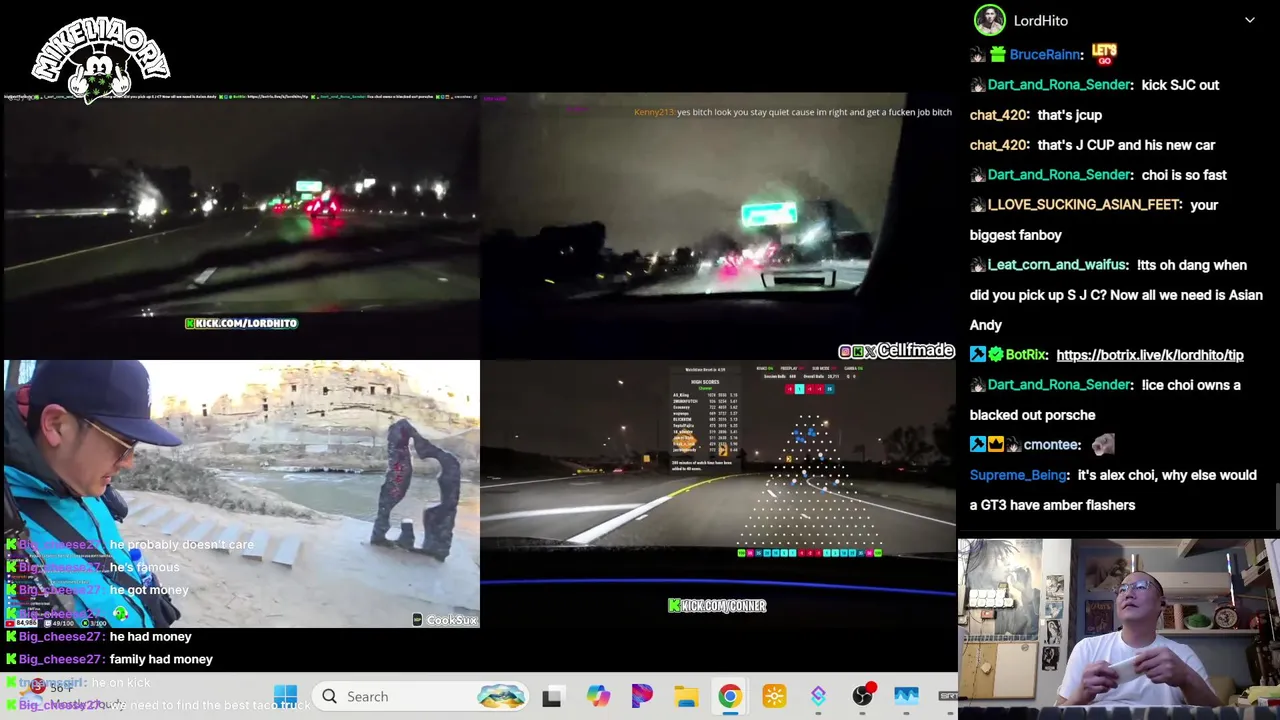Select the kick.com/conner driving stream panel
Screen dimensions: 1280x720
tap(718, 494)
